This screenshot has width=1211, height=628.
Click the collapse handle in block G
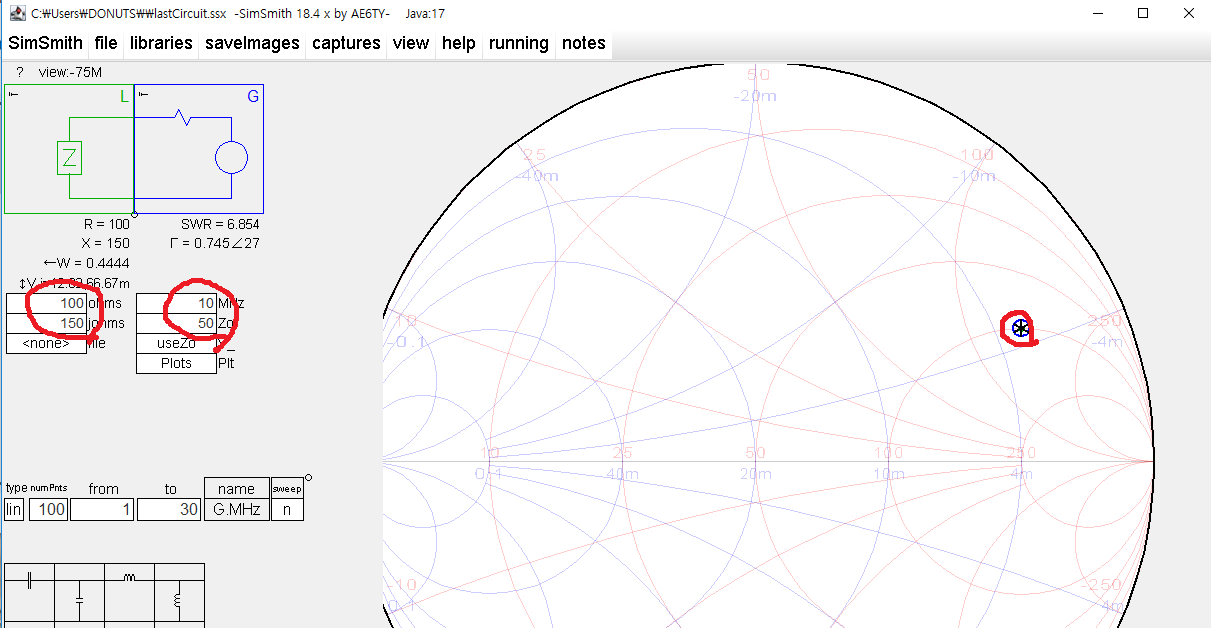pos(143,94)
